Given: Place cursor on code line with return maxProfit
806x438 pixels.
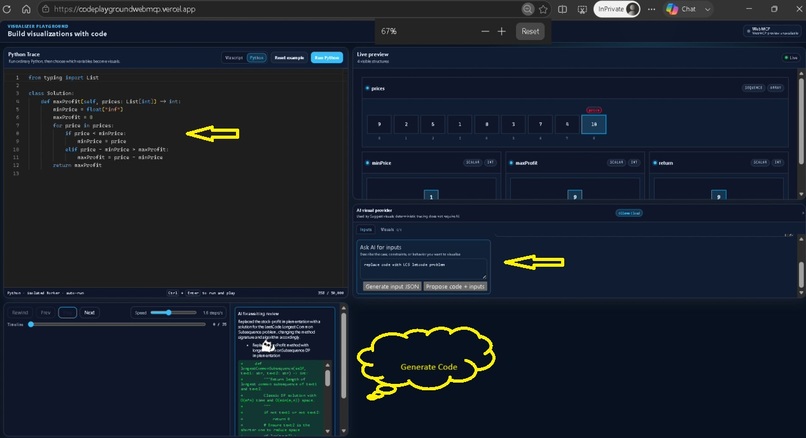Looking at the screenshot, I should pyautogui.click(x=77, y=165).
